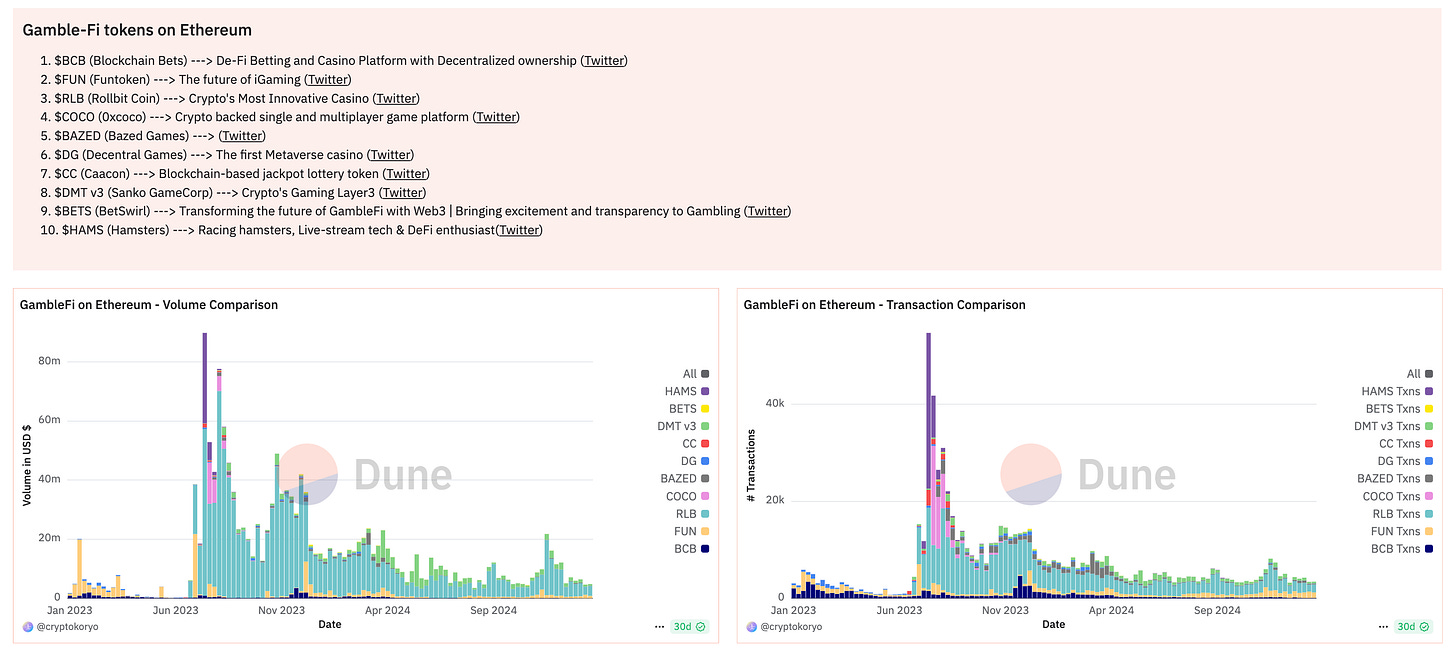The image size is (1456, 651).
Task: Toggle HAMS series in Volume legend
Action: 687,391
